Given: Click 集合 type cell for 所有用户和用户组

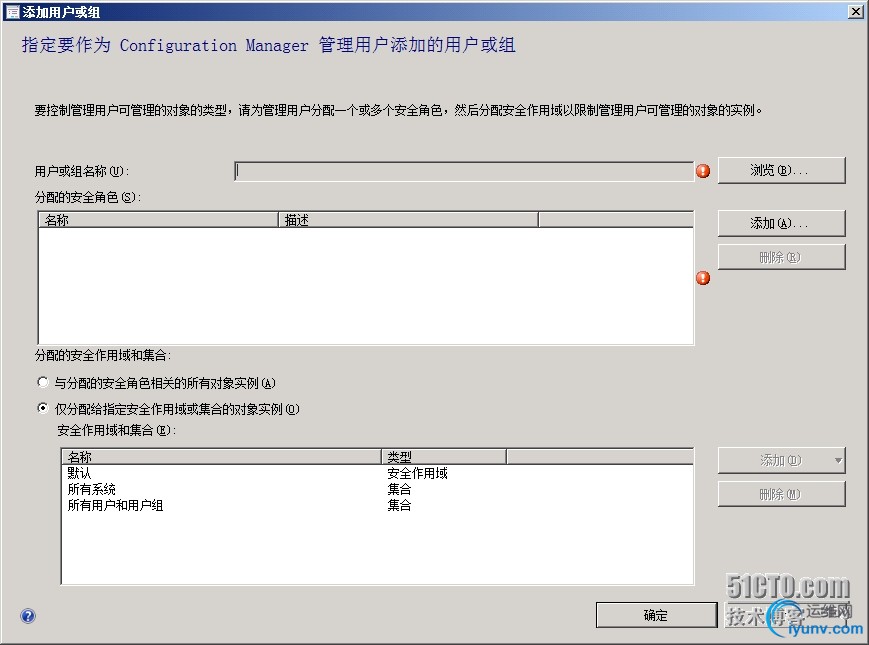Looking at the screenshot, I should click(399, 505).
